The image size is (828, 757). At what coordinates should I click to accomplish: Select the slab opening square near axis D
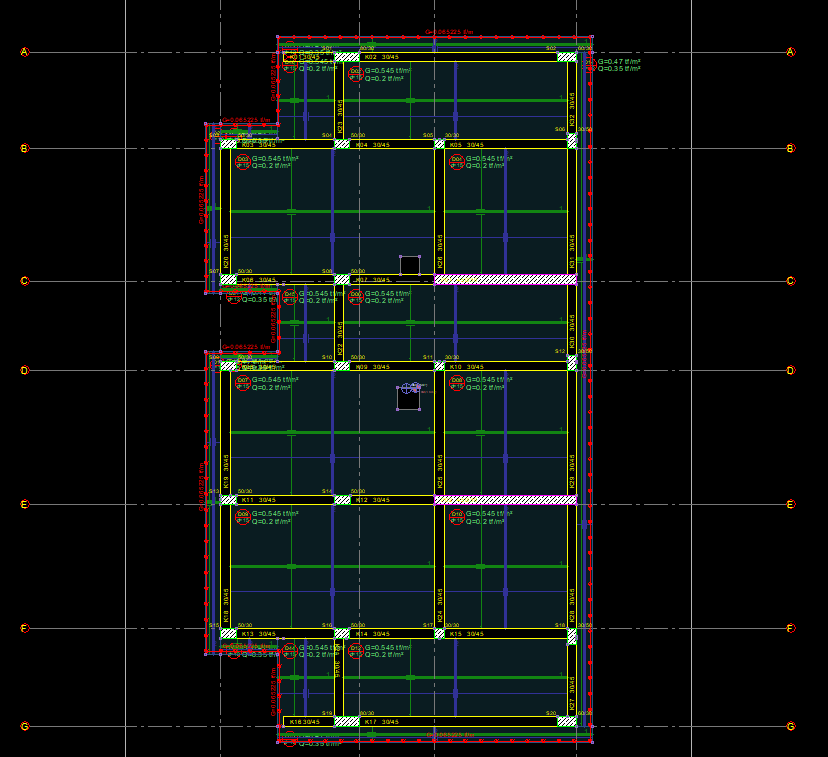coord(408,398)
